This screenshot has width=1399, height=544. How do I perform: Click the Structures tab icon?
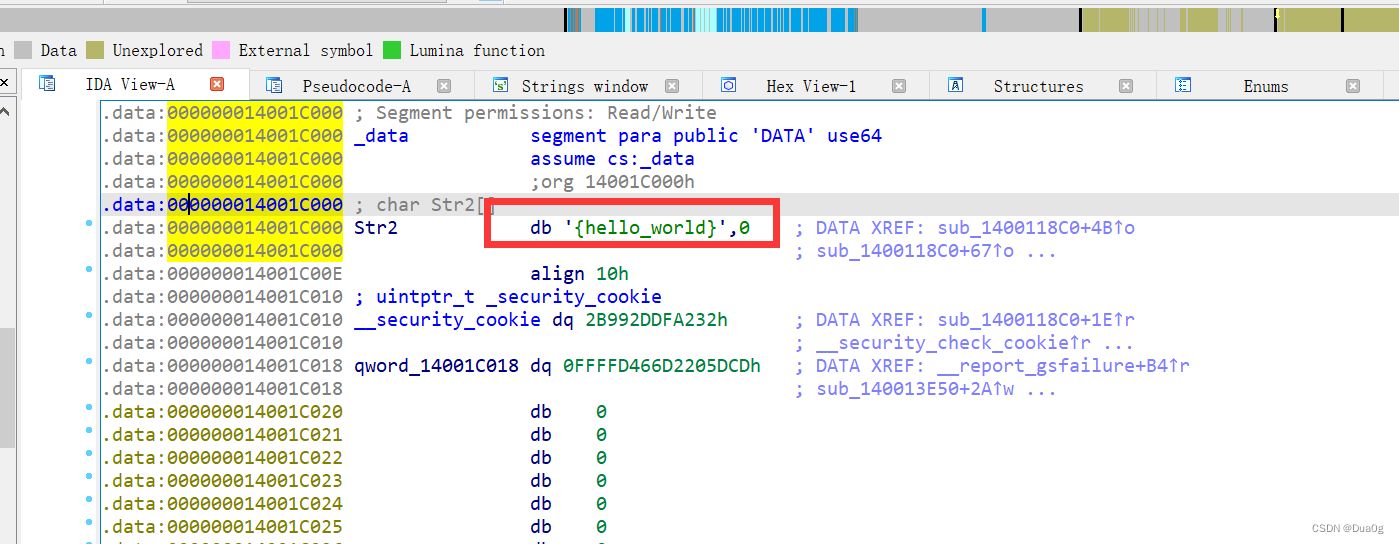click(955, 86)
